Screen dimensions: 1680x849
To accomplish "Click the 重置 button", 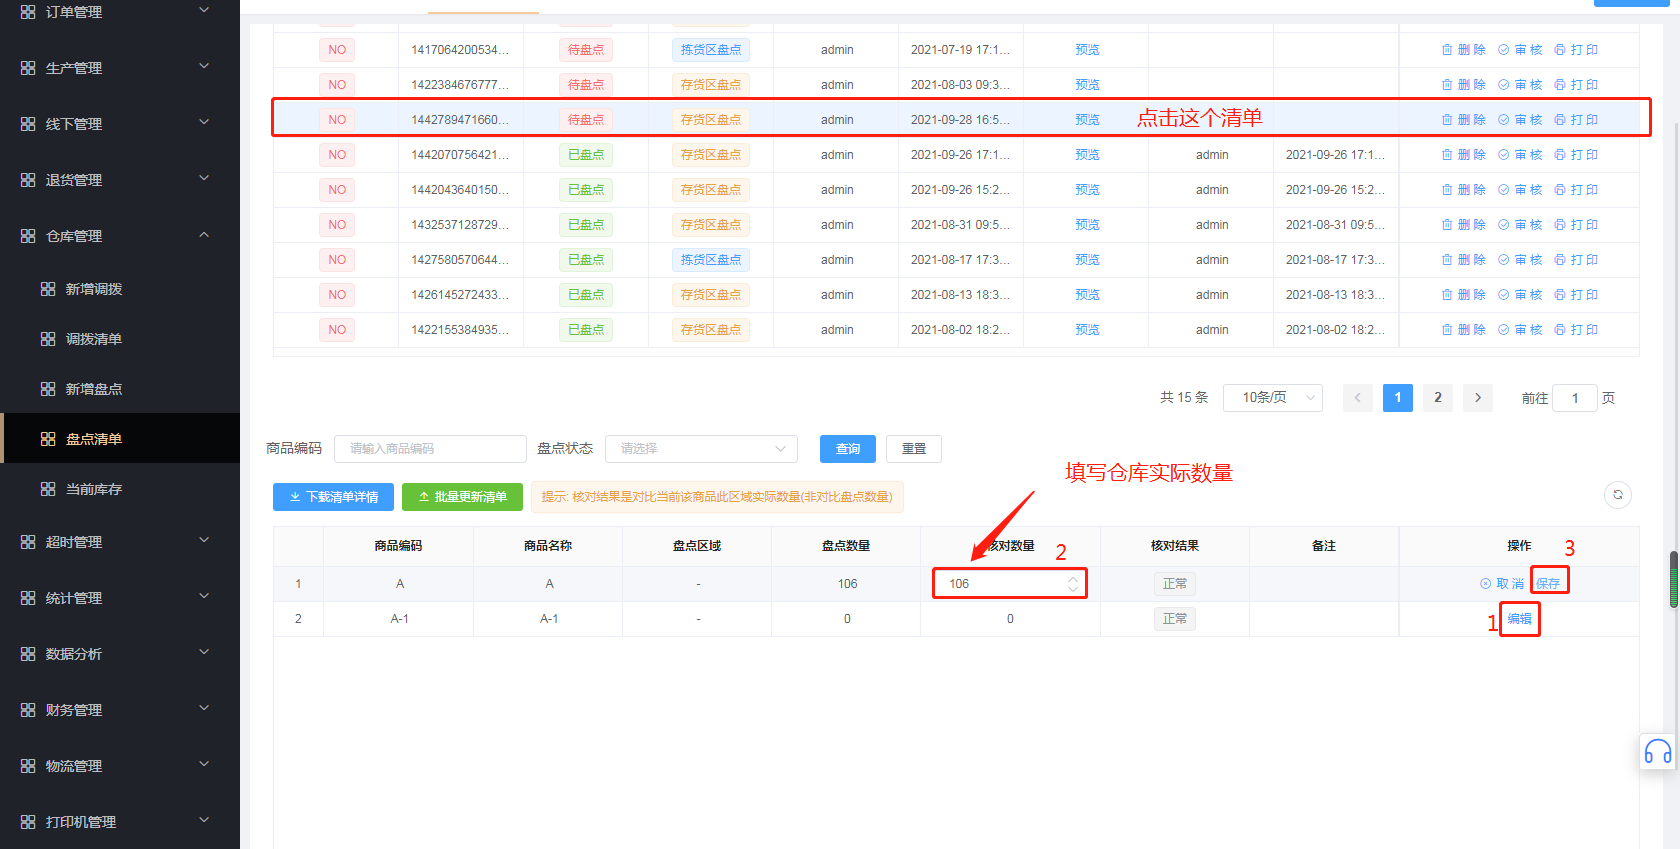I will coord(914,449).
